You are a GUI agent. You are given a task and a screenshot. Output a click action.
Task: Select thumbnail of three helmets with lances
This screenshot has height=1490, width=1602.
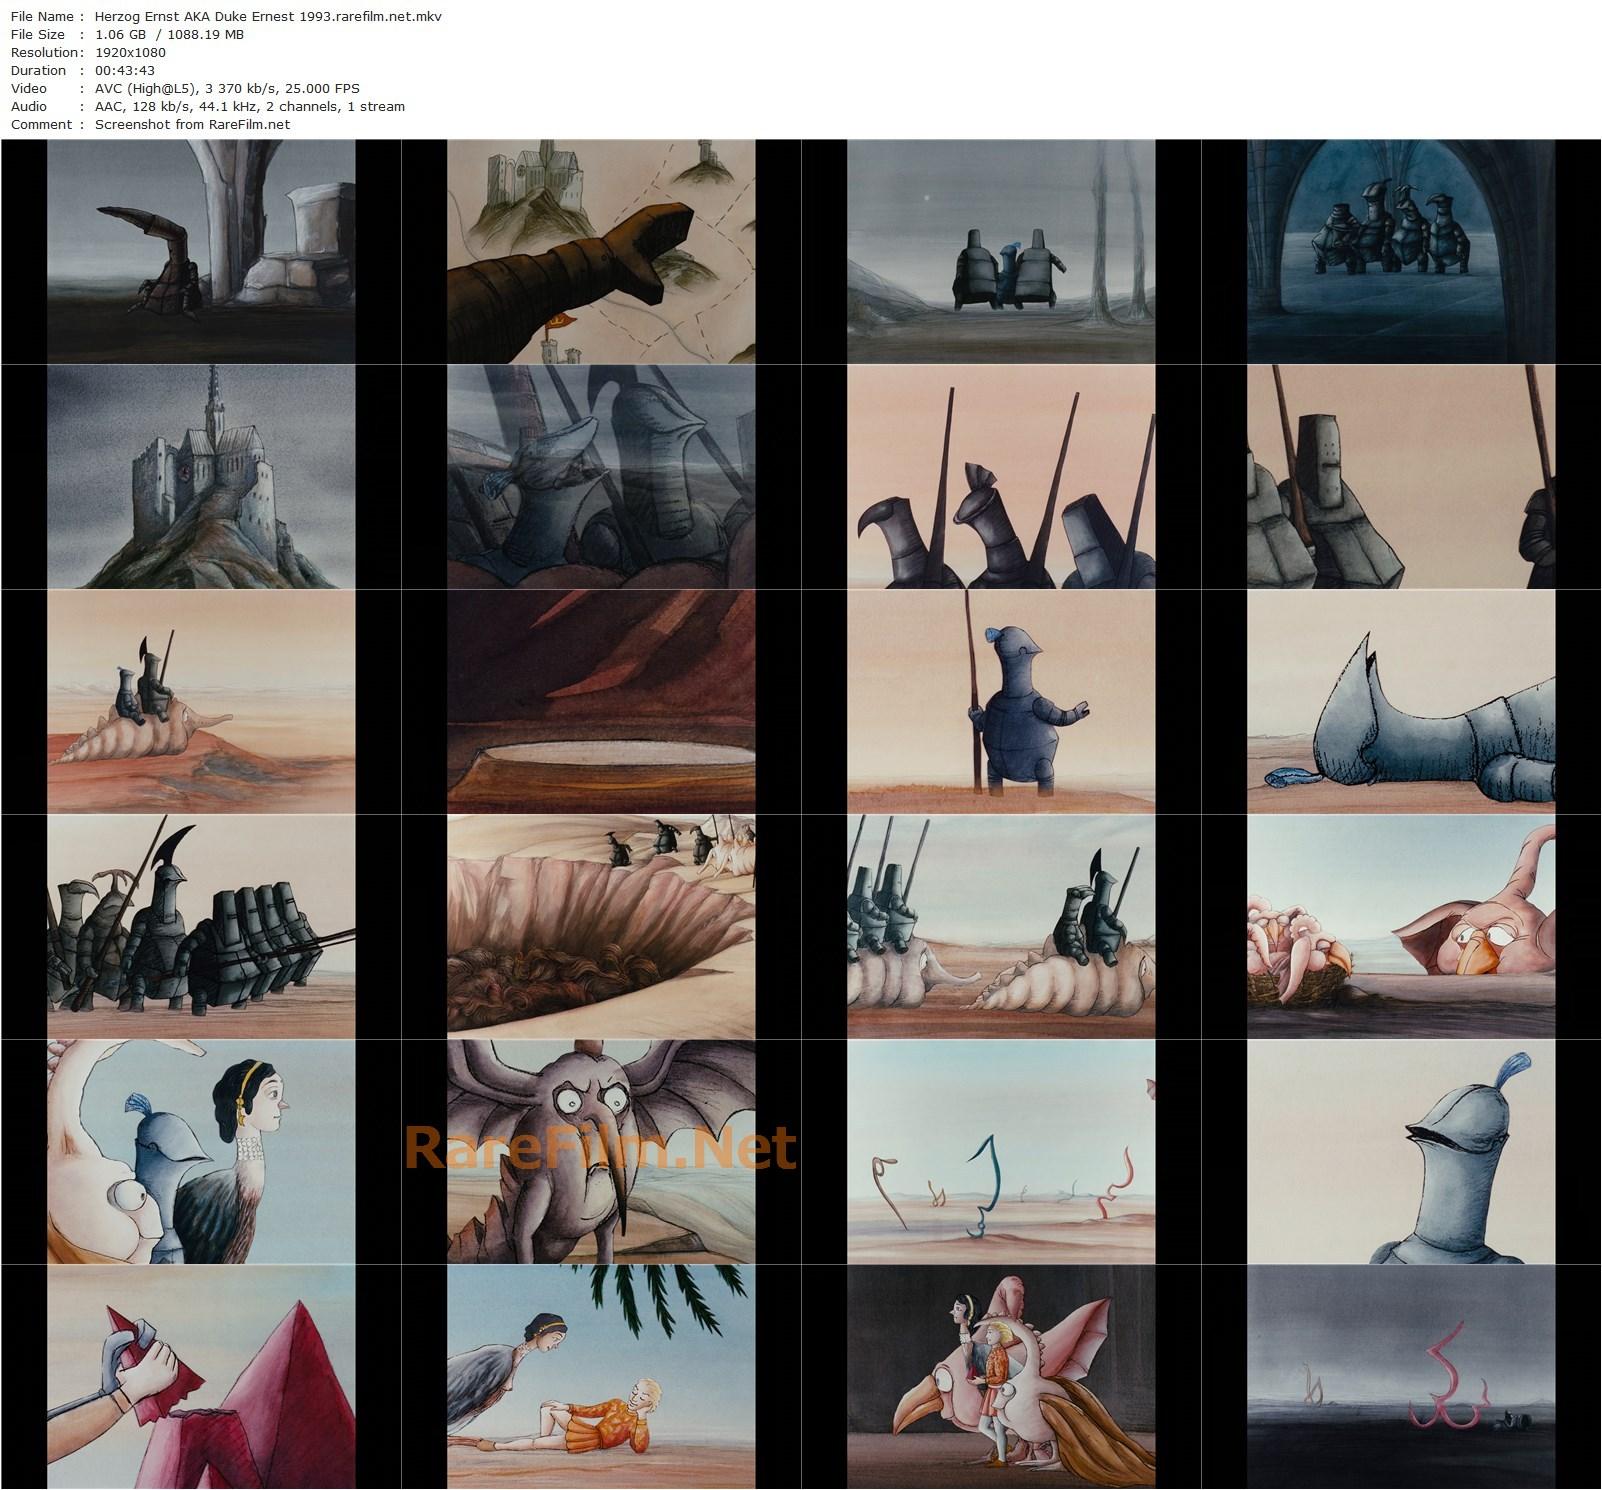point(1001,476)
